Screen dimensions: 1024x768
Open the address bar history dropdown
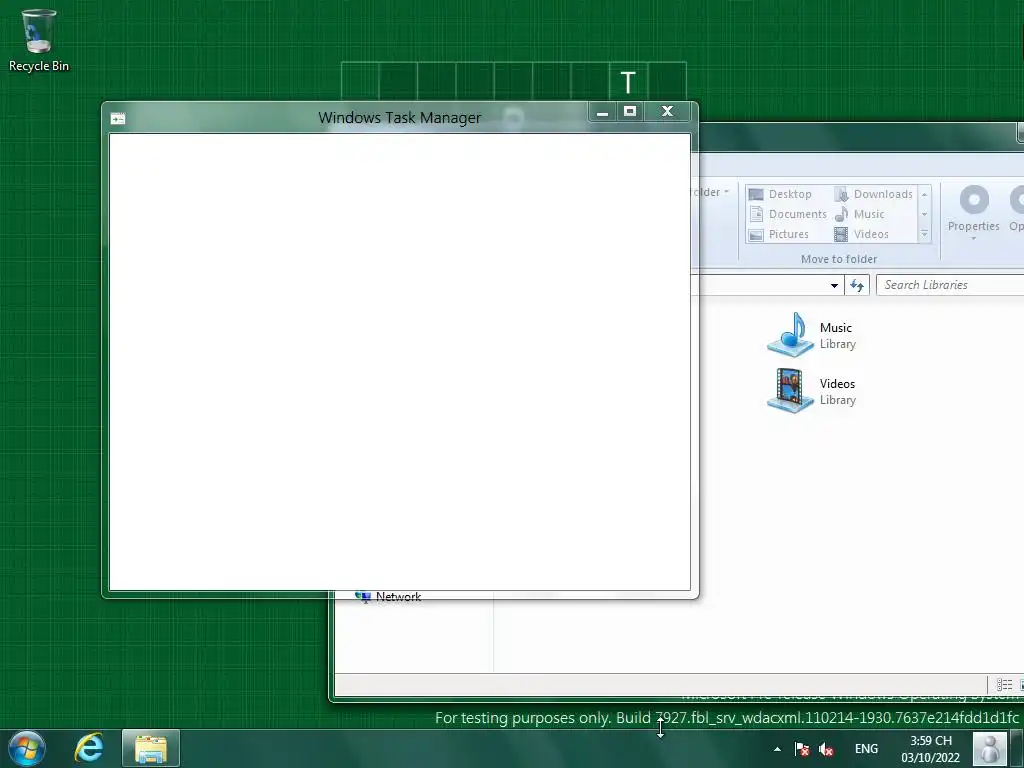pyautogui.click(x=834, y=285)
